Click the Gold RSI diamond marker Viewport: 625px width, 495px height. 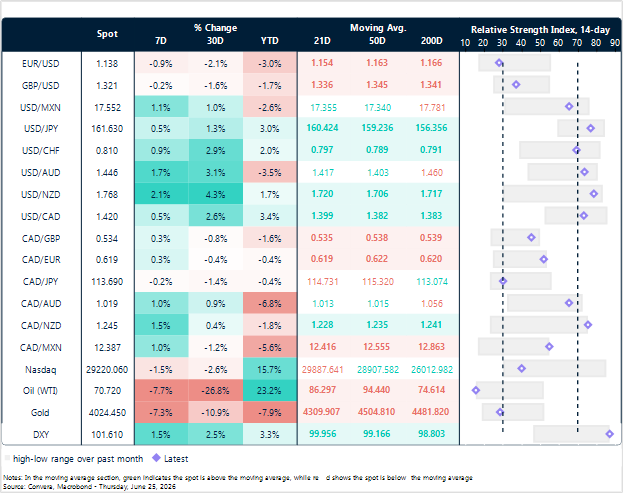click(x=501, y=412)
